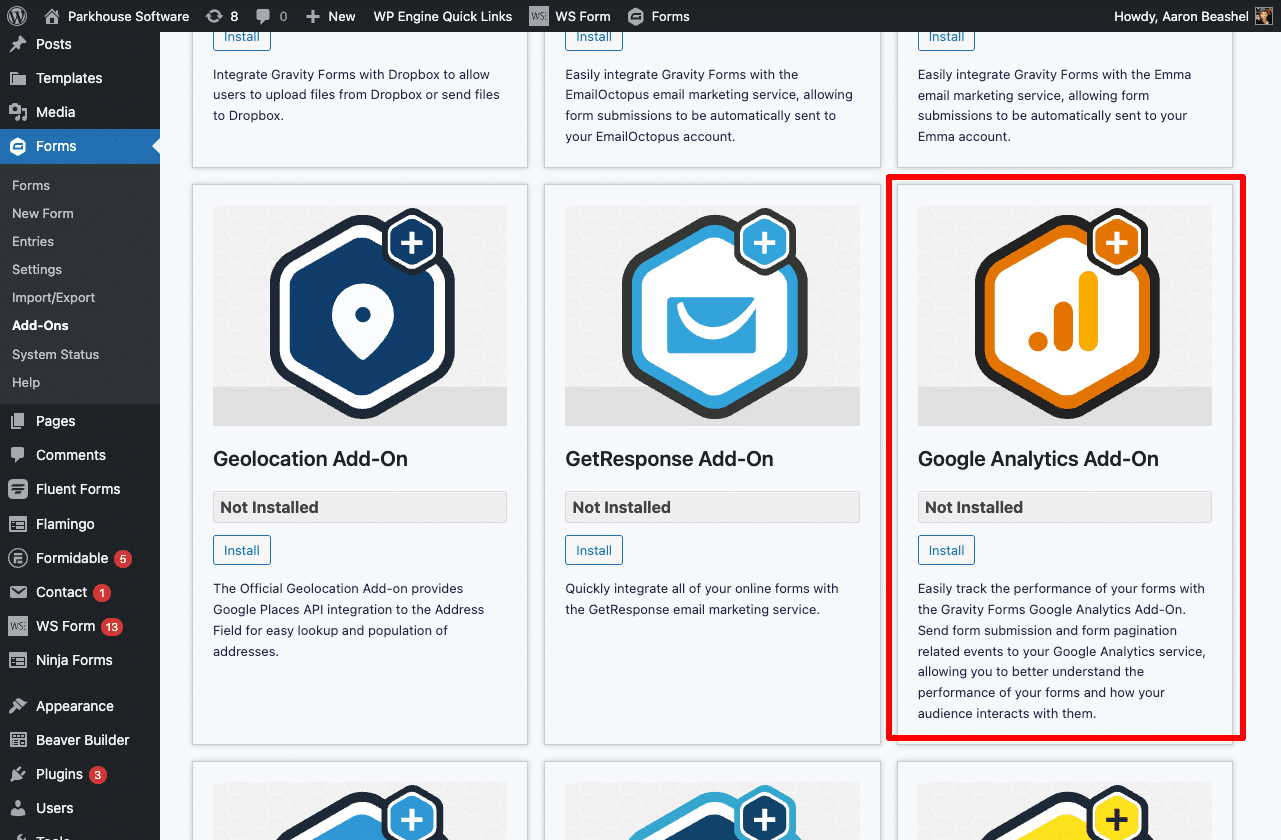
Task: Click Not Installed status under GetResponse Add-On
Action: point(712,507)
